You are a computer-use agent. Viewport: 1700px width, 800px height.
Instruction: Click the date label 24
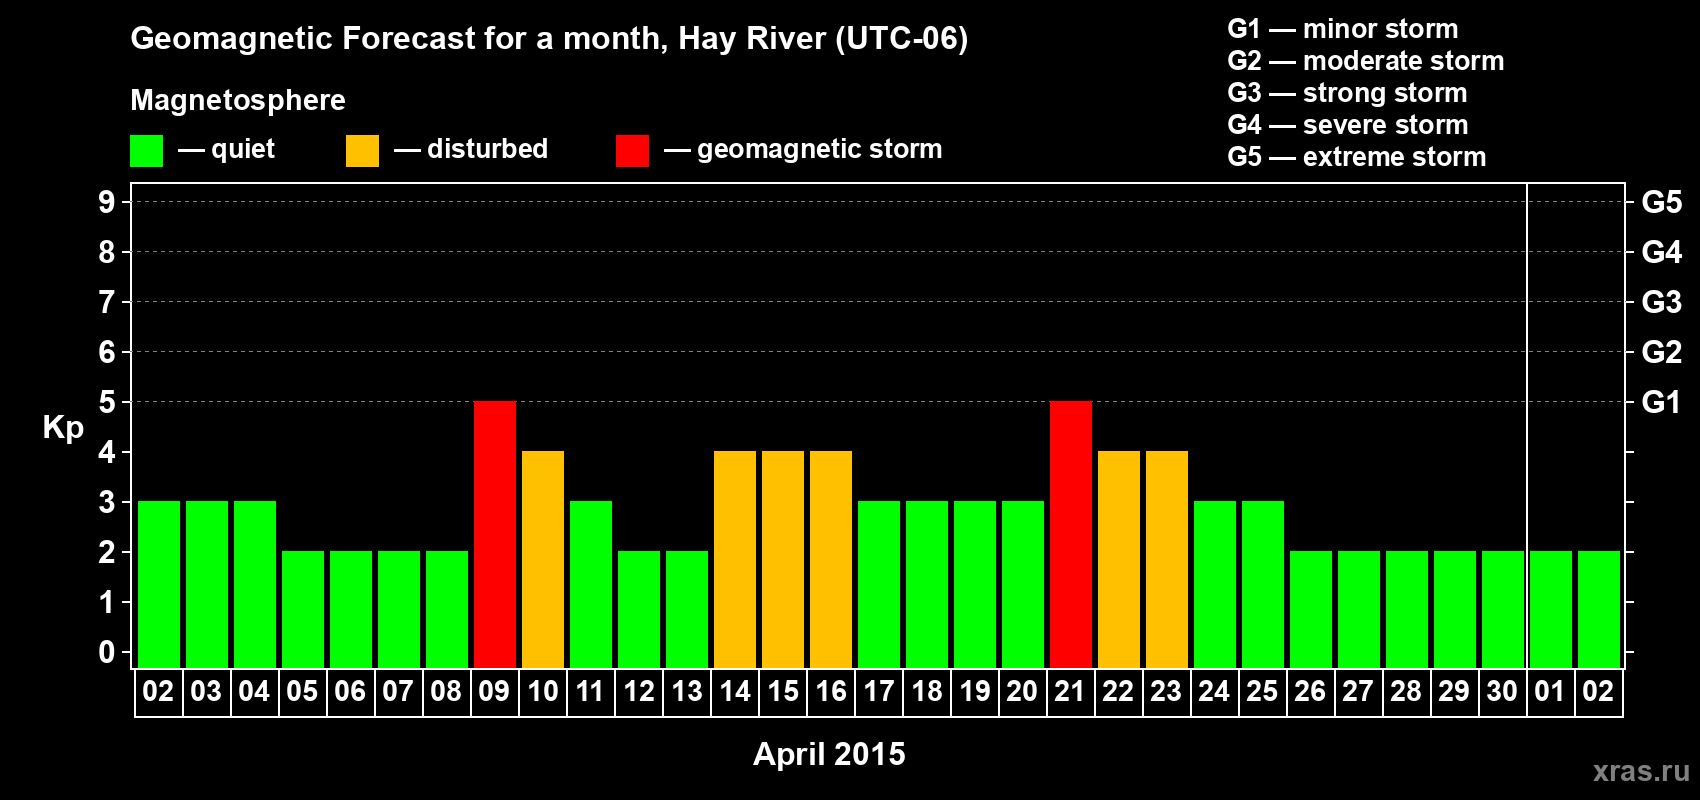click(1214, 691)
